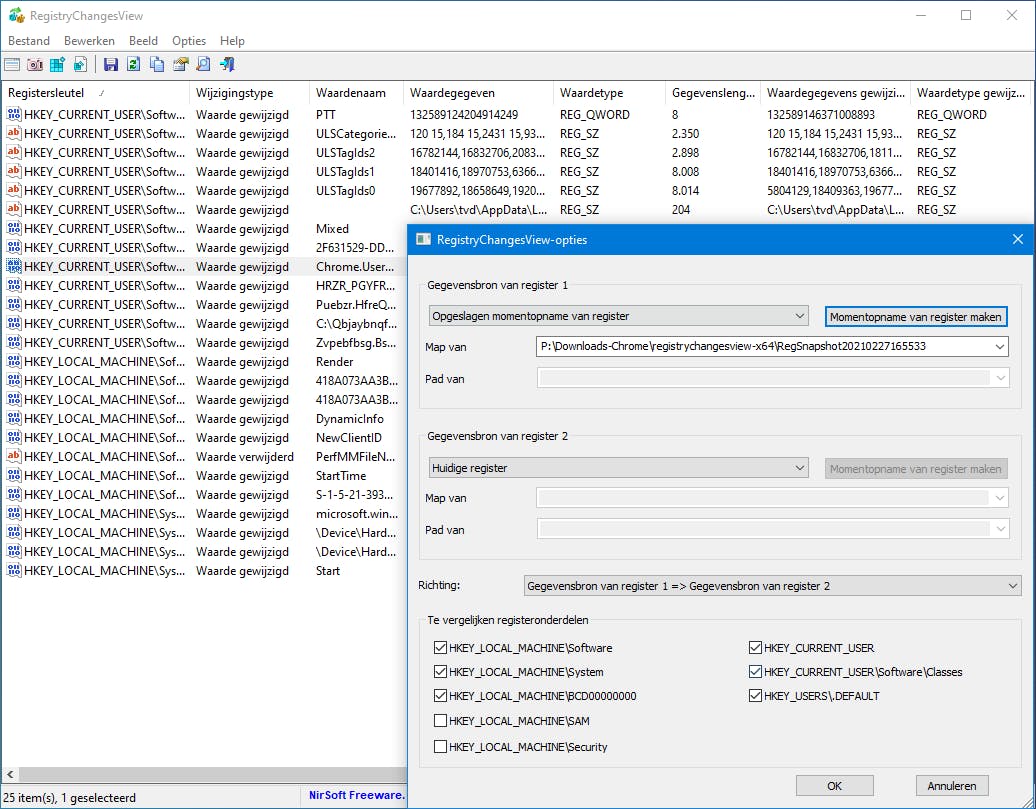Viewport: 1036px width, 809px height.
Task: Expand the 'Huidige register' data source dropdown
Action: tap(617, 467)
